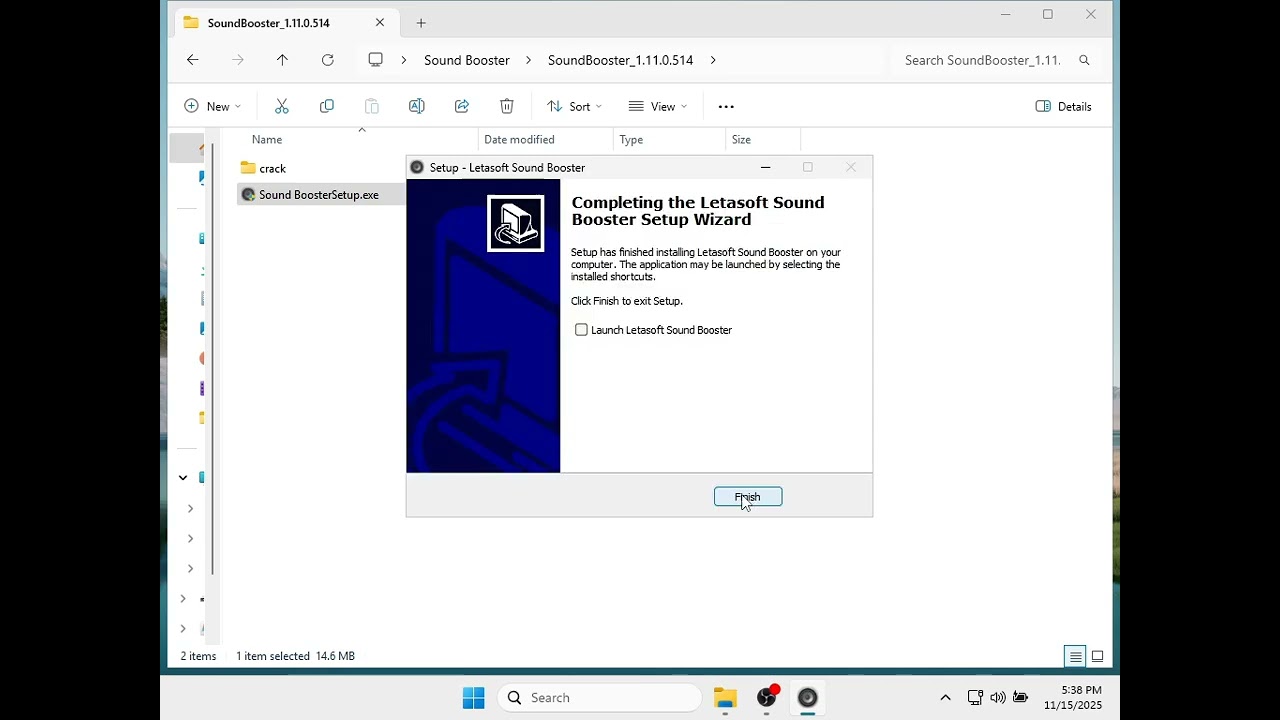This screenshot has width=1280, height=720.
Task: Select Sound Booster breadcrumb in address bar
Action: pyautogui.click(x=467, y=60)
